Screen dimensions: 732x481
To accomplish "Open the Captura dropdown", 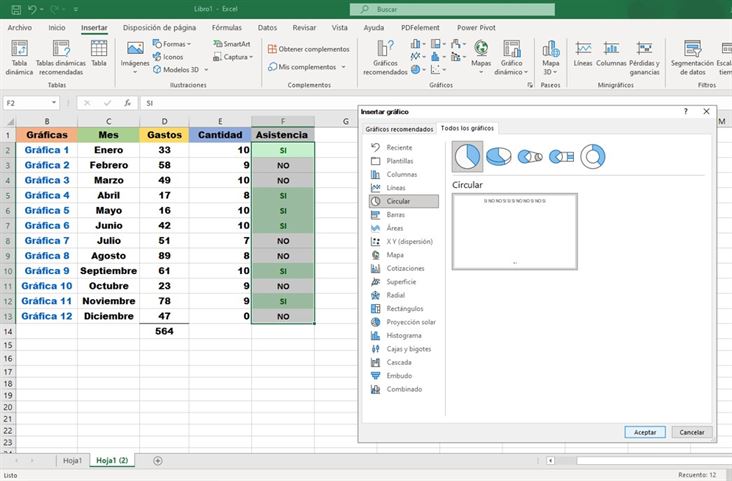I will click(232, 57).
